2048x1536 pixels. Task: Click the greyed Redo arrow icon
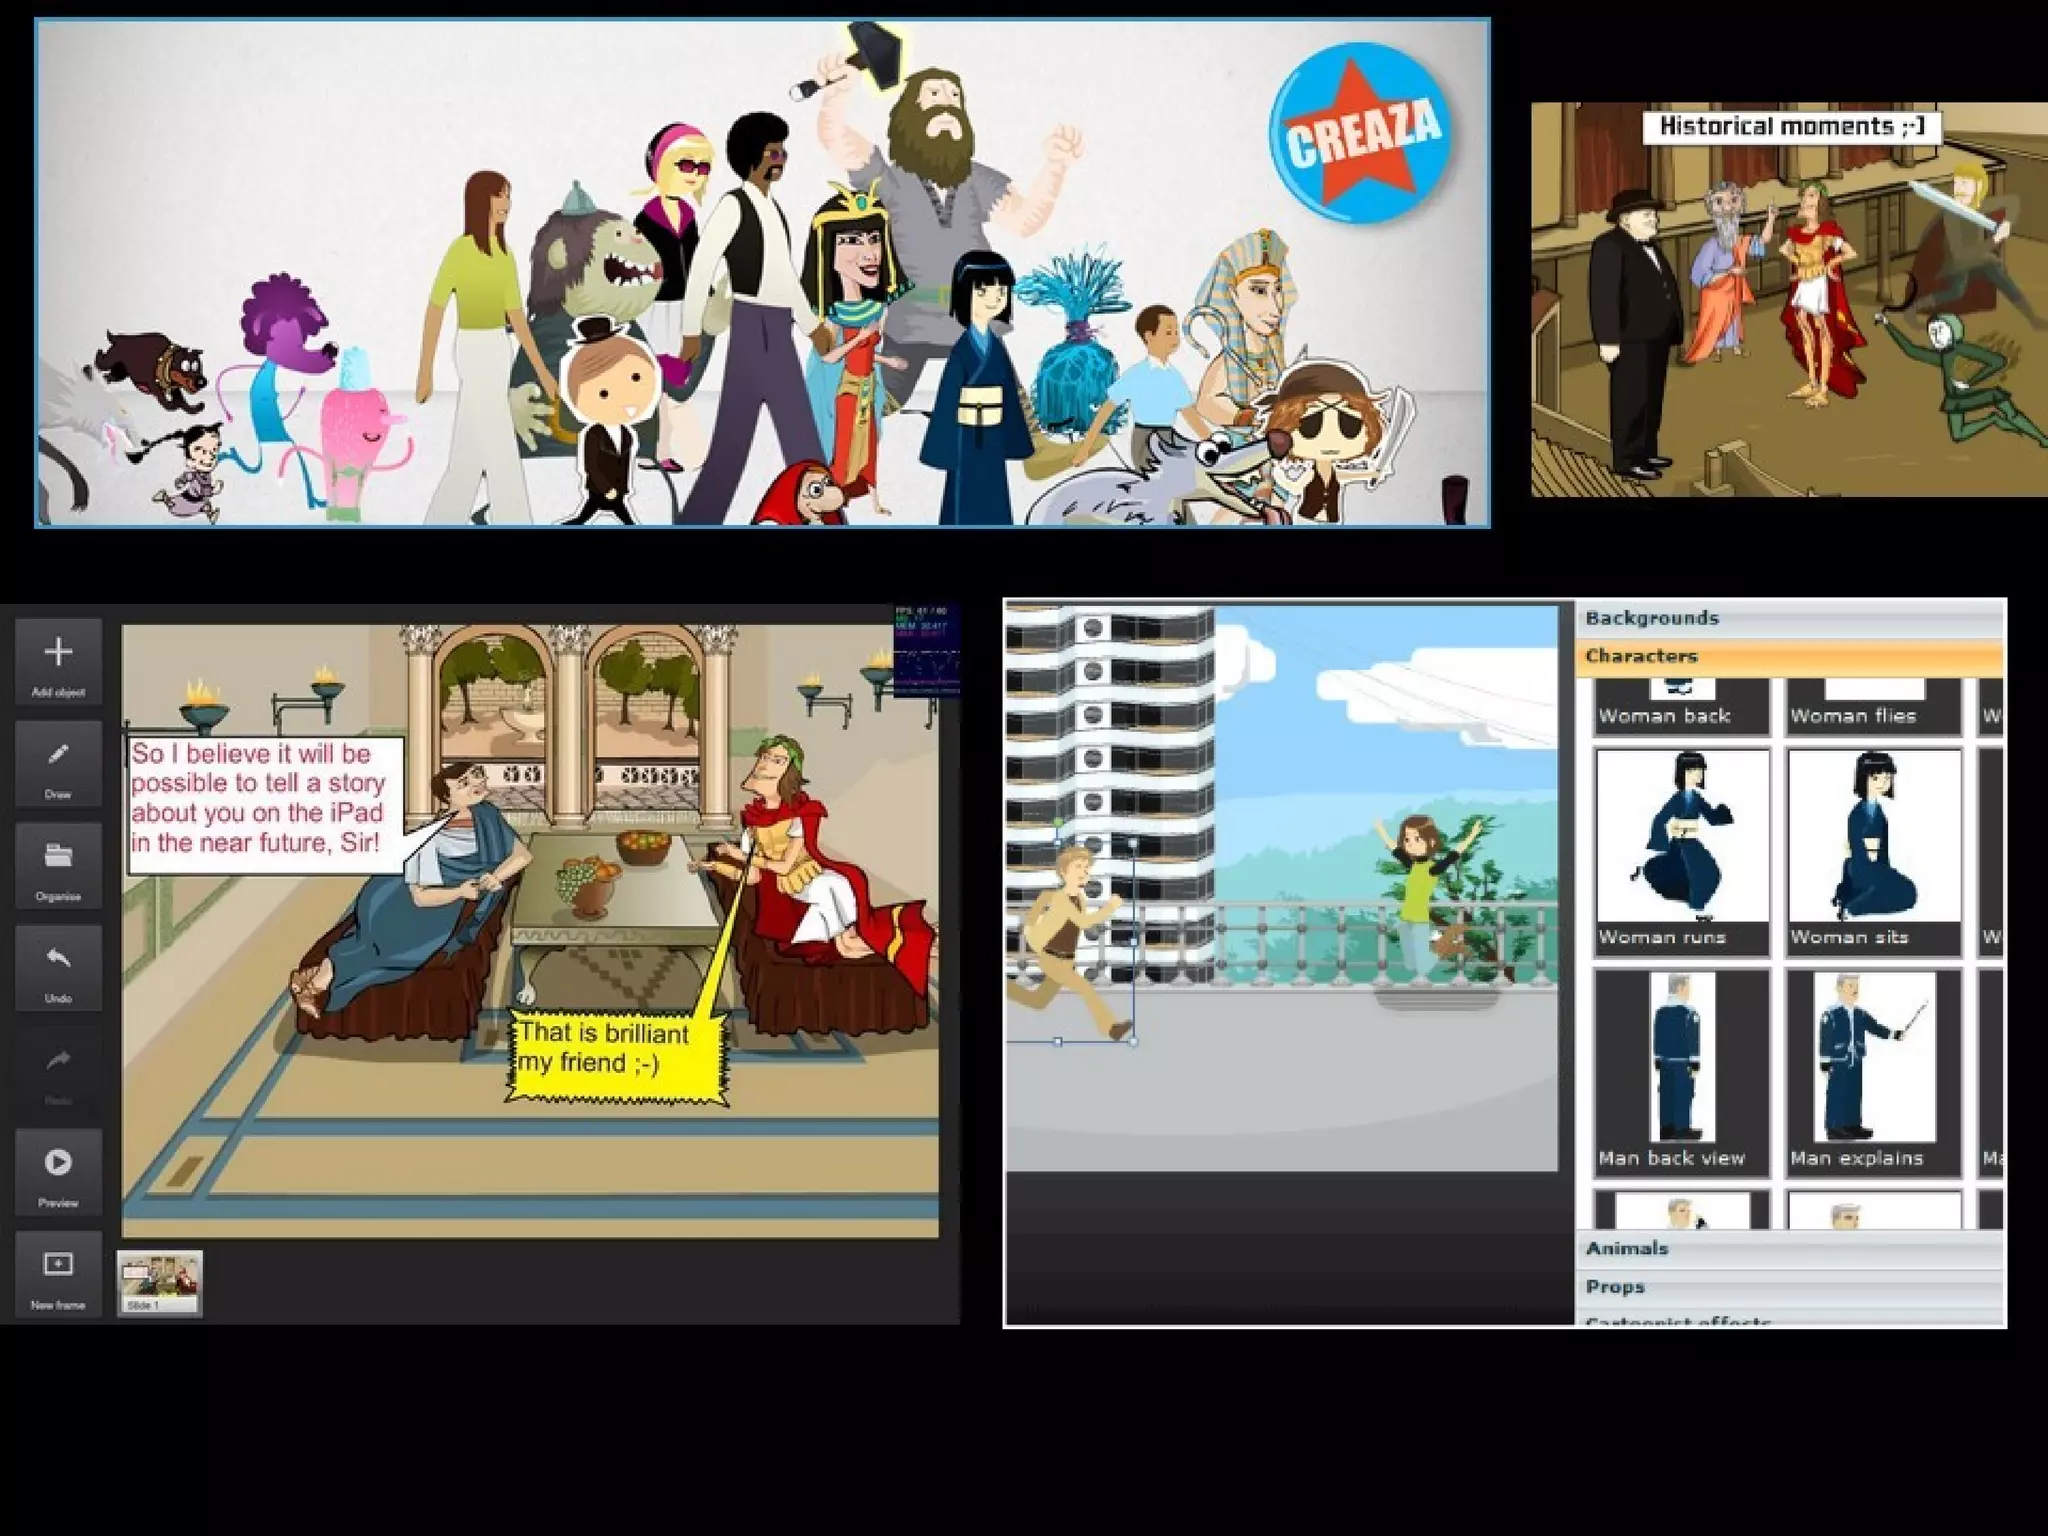click(x=58, y=1062)
